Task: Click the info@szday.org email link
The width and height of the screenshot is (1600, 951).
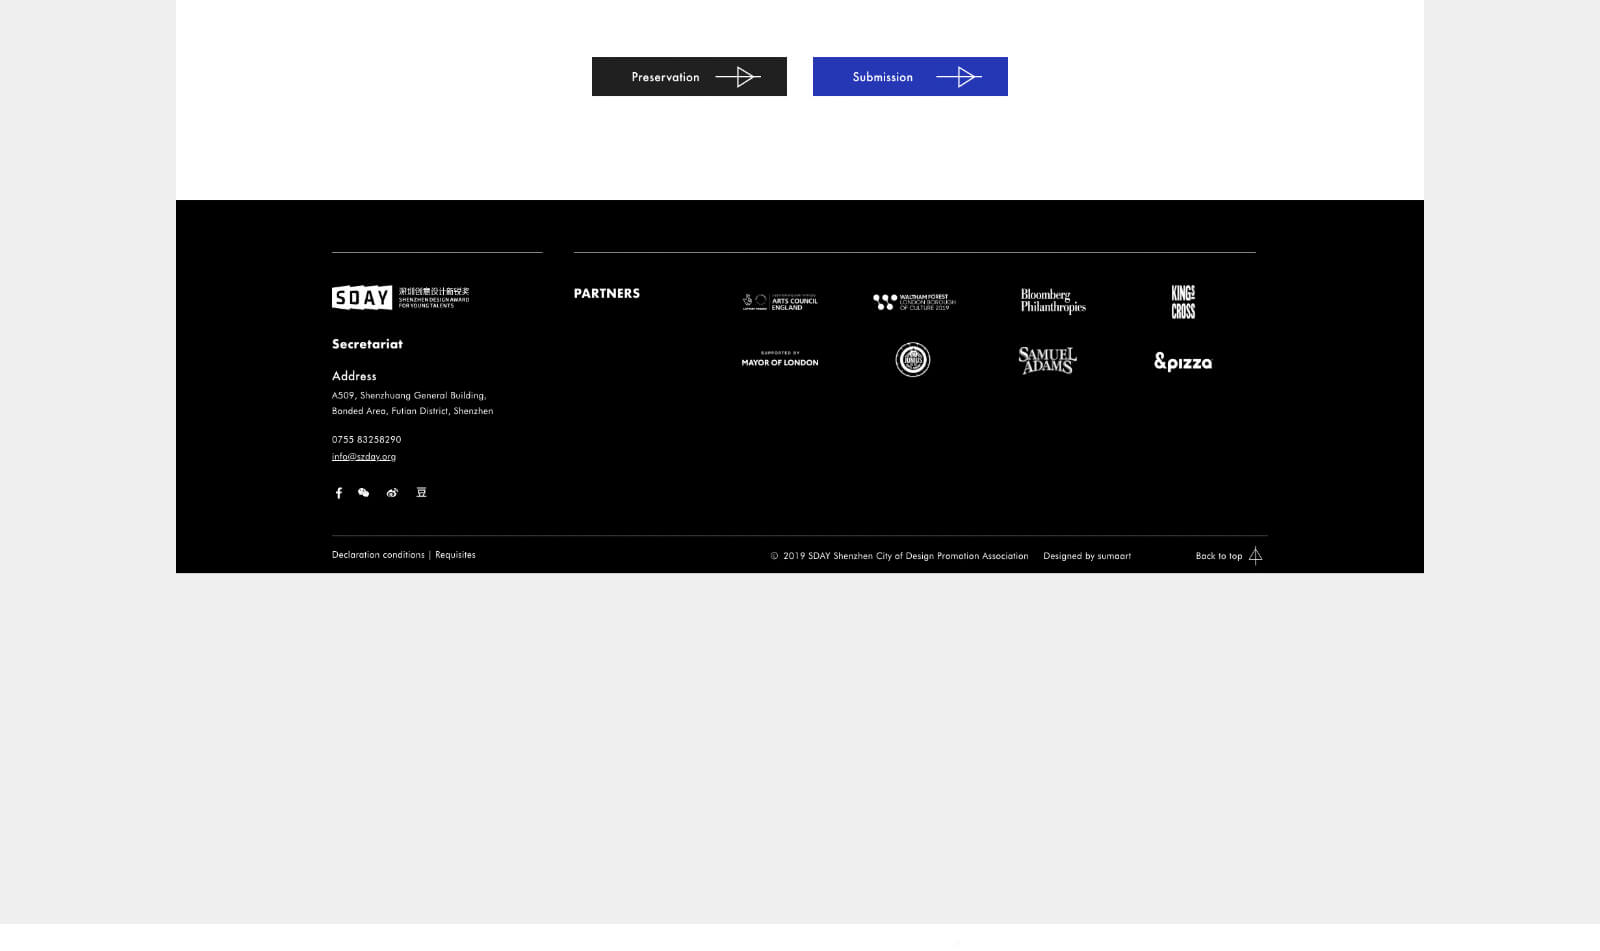Action: (x=364, y=457)
